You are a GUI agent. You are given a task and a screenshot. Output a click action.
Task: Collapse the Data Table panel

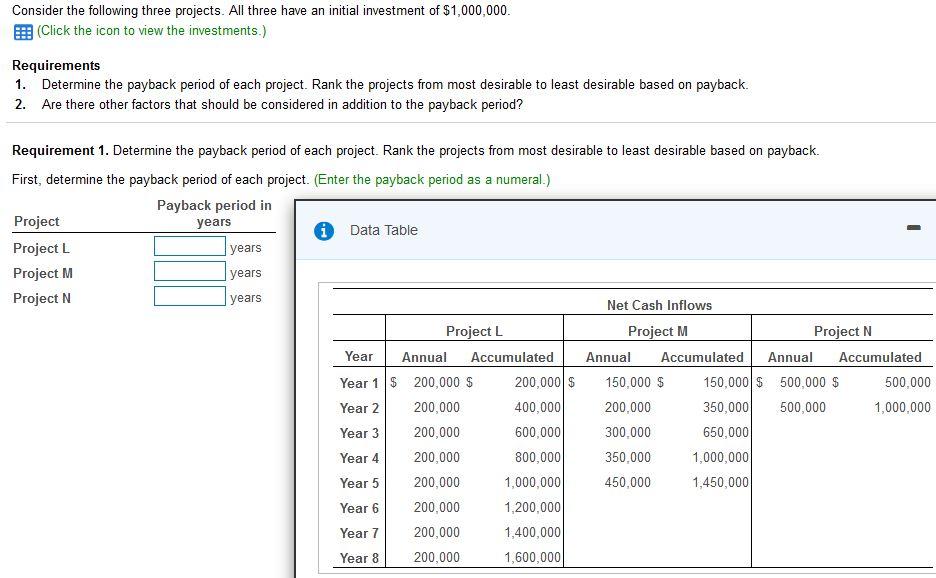point(912,228)
